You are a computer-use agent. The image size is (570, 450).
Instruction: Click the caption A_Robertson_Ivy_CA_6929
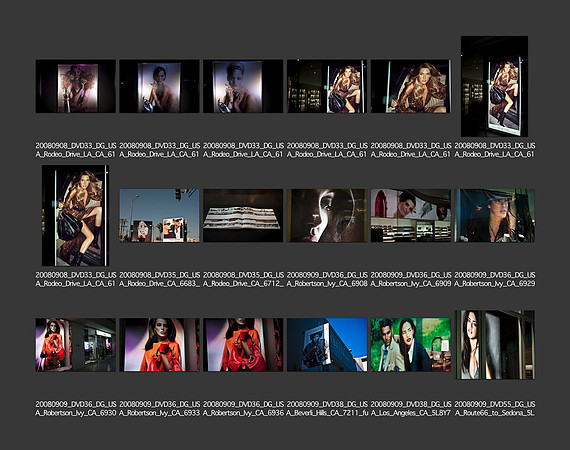pos(495,284)
